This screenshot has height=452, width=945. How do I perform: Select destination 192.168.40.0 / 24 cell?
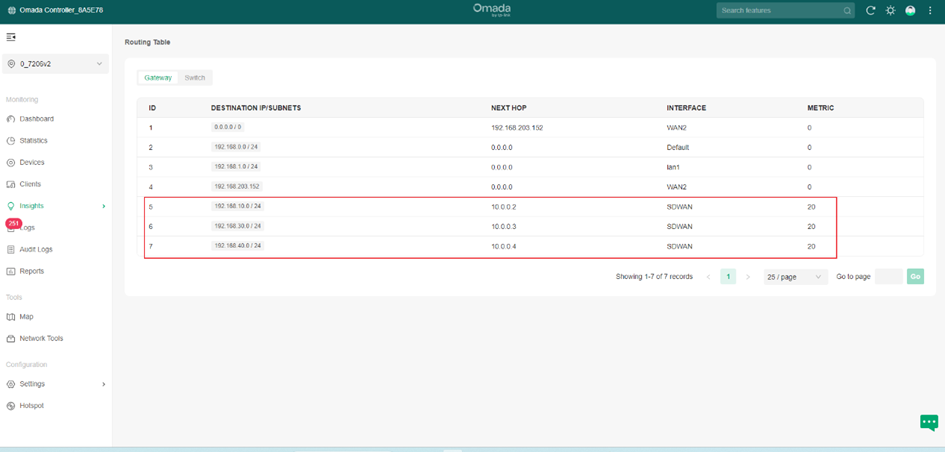[x=237, y=246]
